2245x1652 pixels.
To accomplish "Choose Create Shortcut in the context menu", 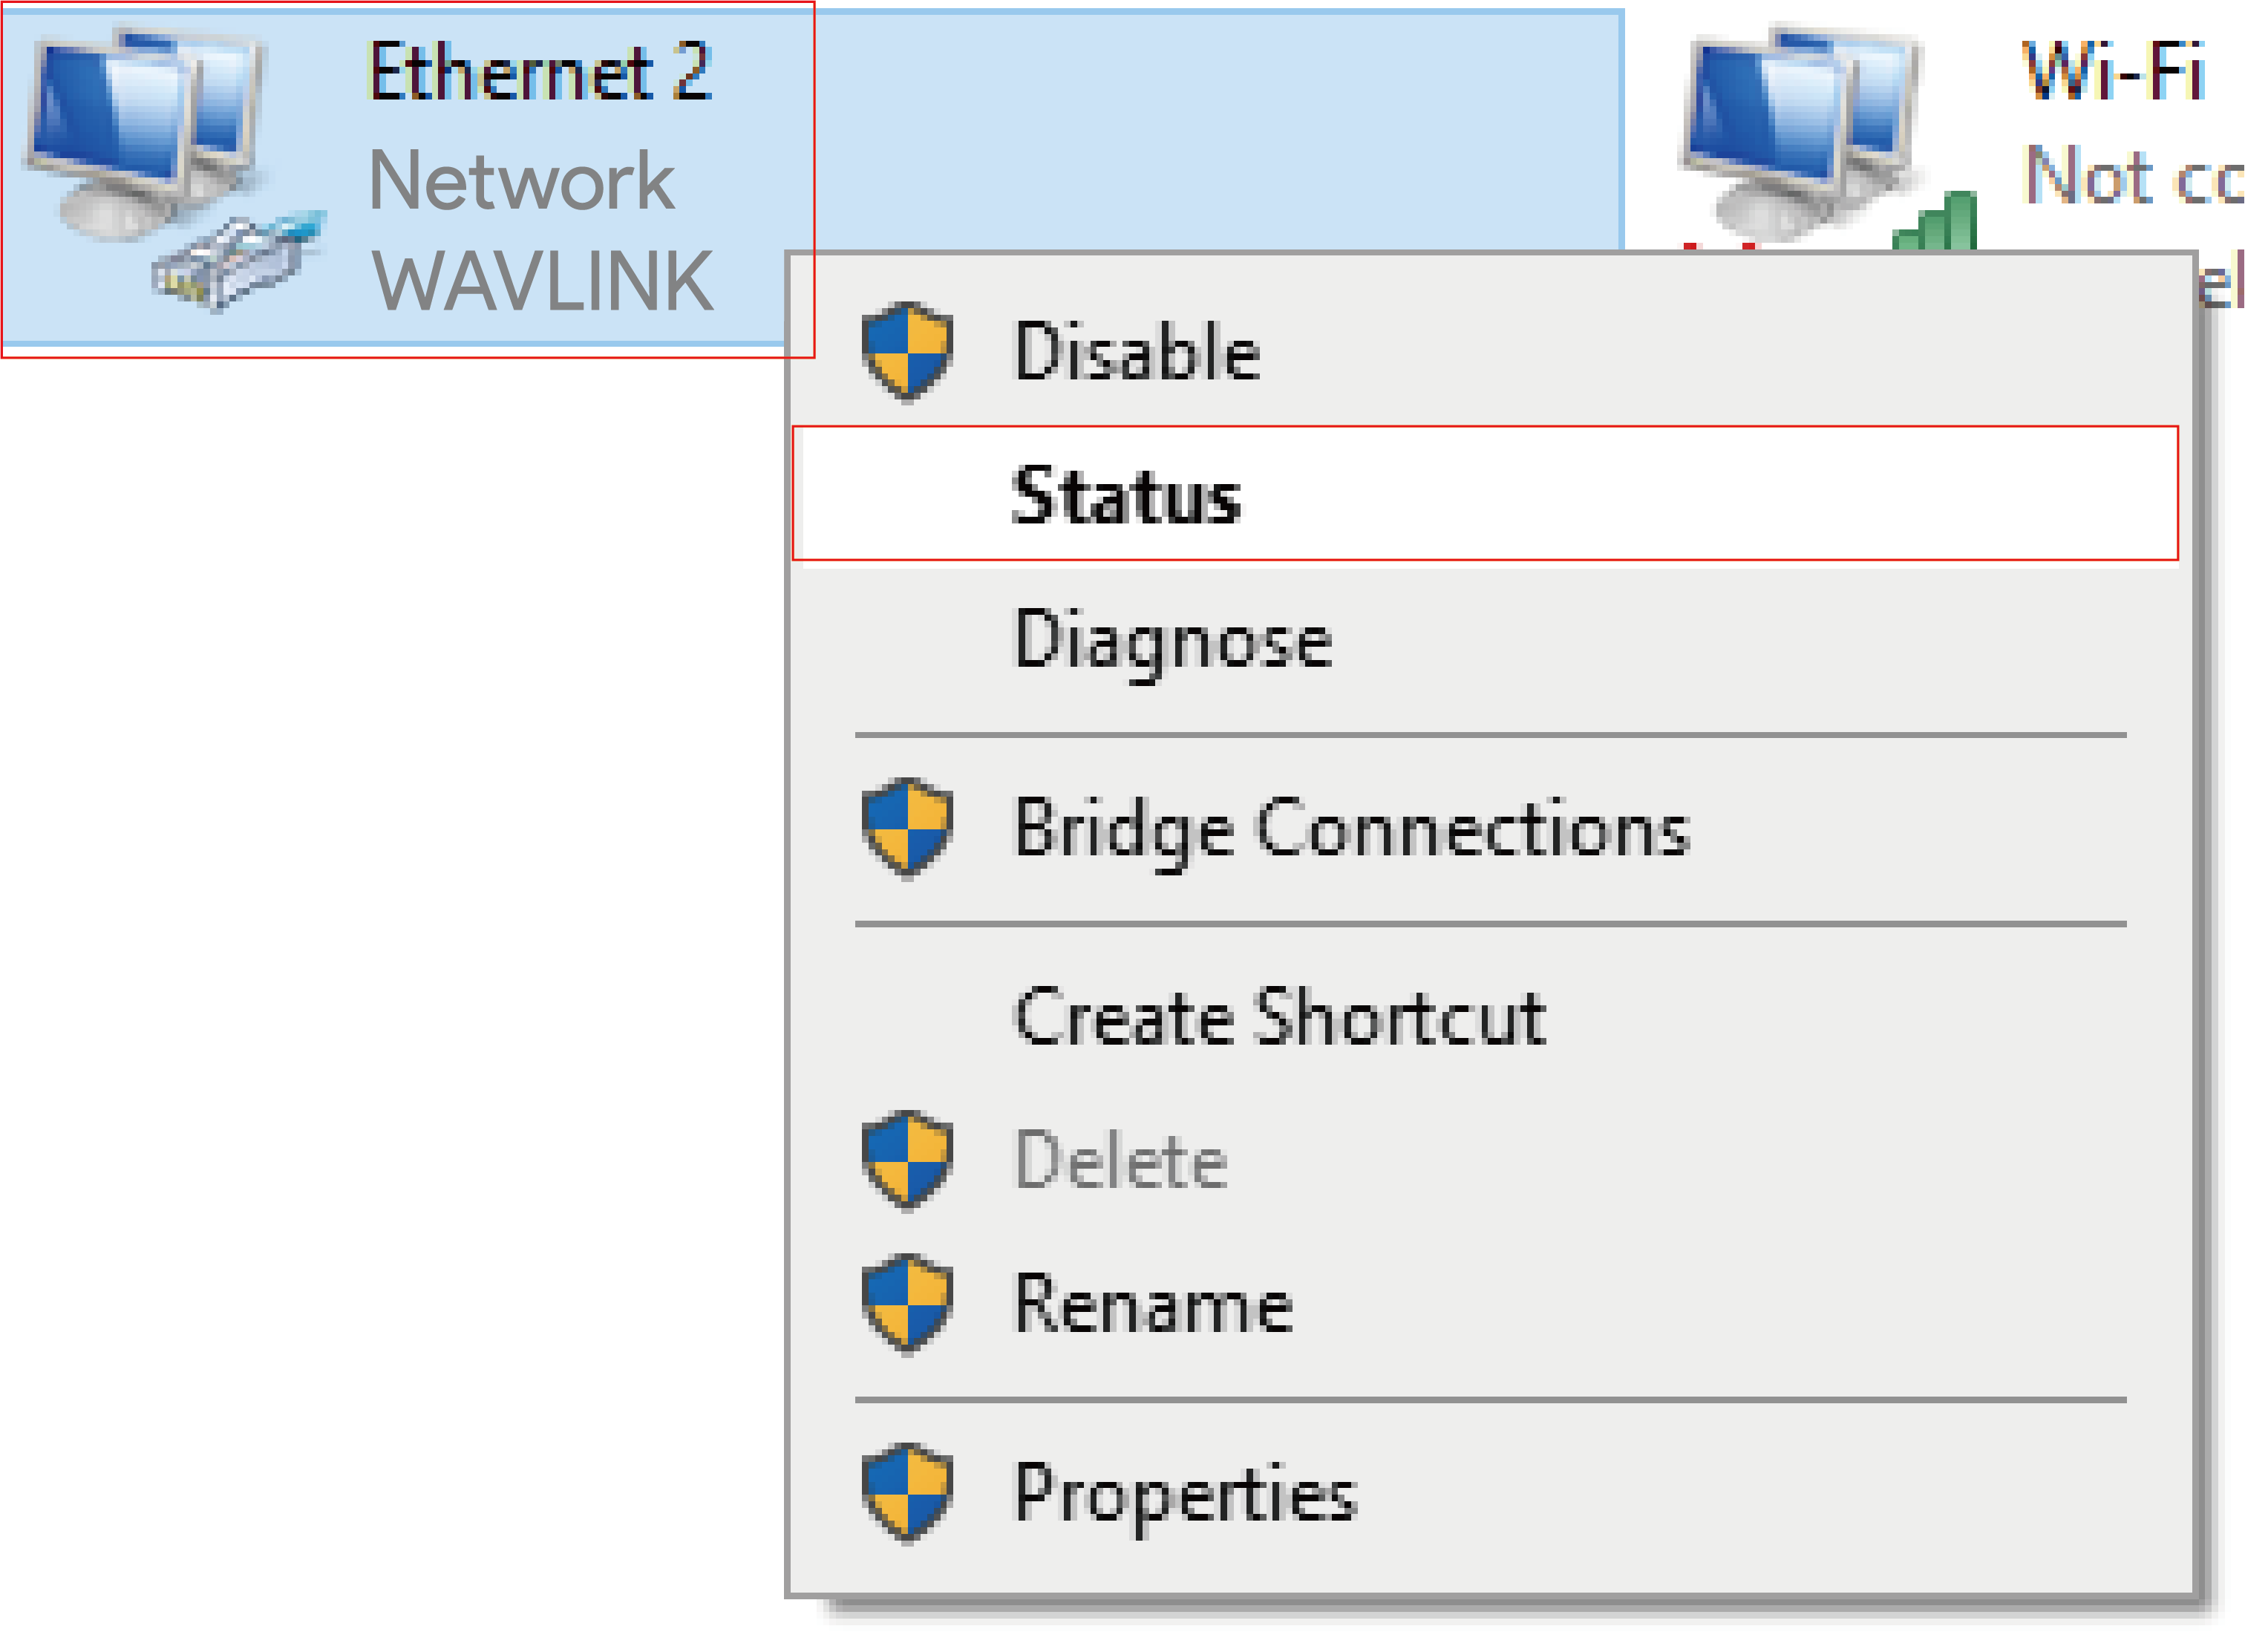I will [x=1280, y=1017].
